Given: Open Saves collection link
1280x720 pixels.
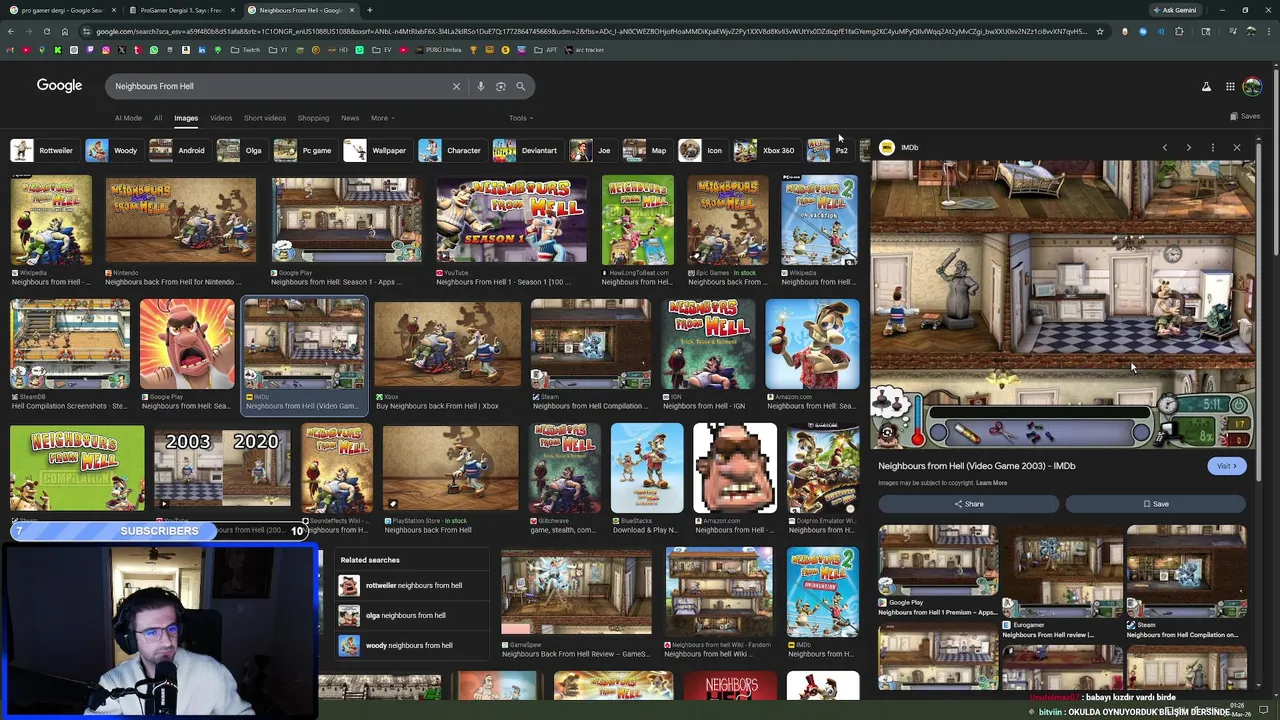Looking at the screenshot, I should [x=1245, y=116].
